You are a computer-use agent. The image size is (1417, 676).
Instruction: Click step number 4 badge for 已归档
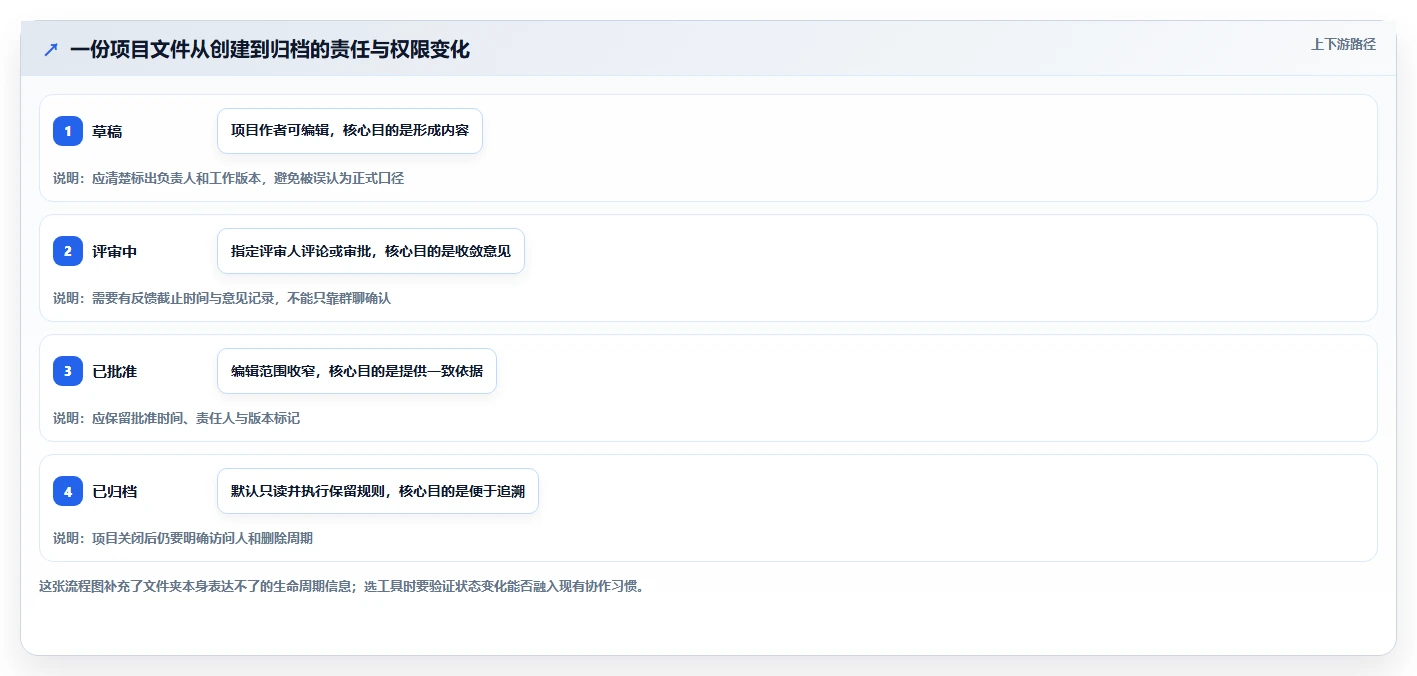click(68, 491)
